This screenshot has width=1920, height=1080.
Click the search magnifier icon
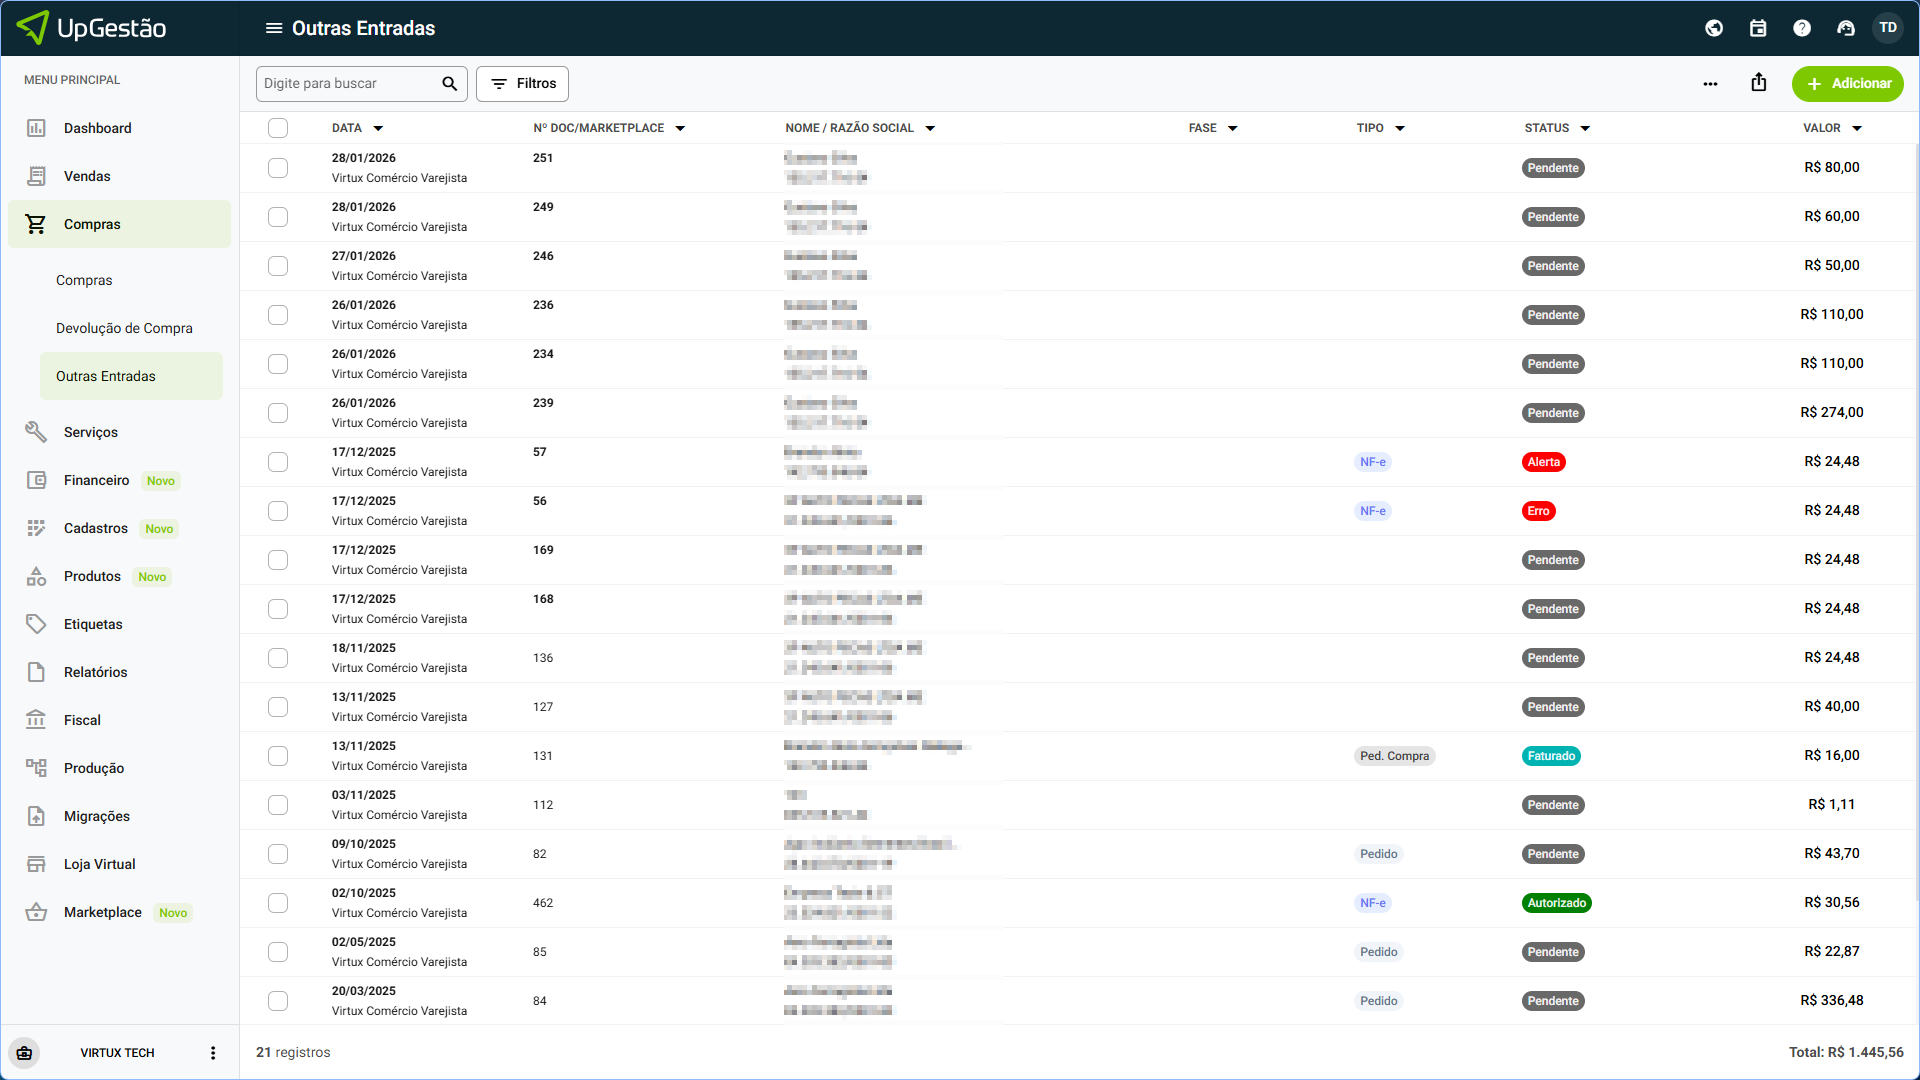[450, 84]
